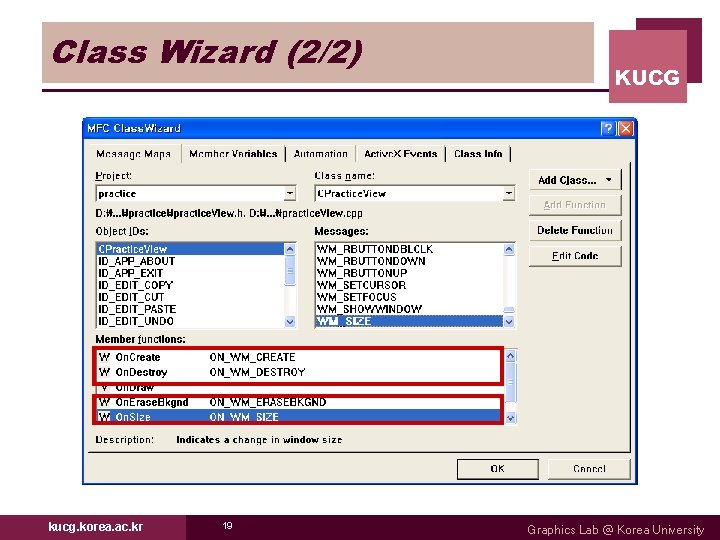Click the dialog help question-mark icon
This screenshot has width=720, height=540.
(x=608, y=128)
